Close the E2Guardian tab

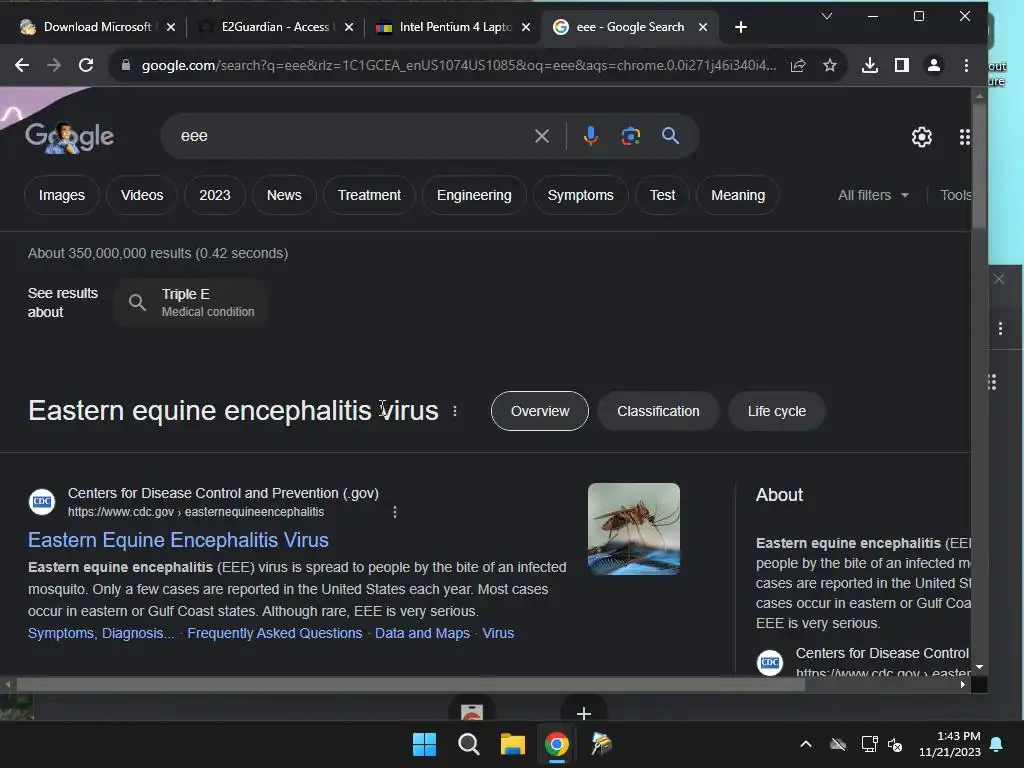click(349, 27)
